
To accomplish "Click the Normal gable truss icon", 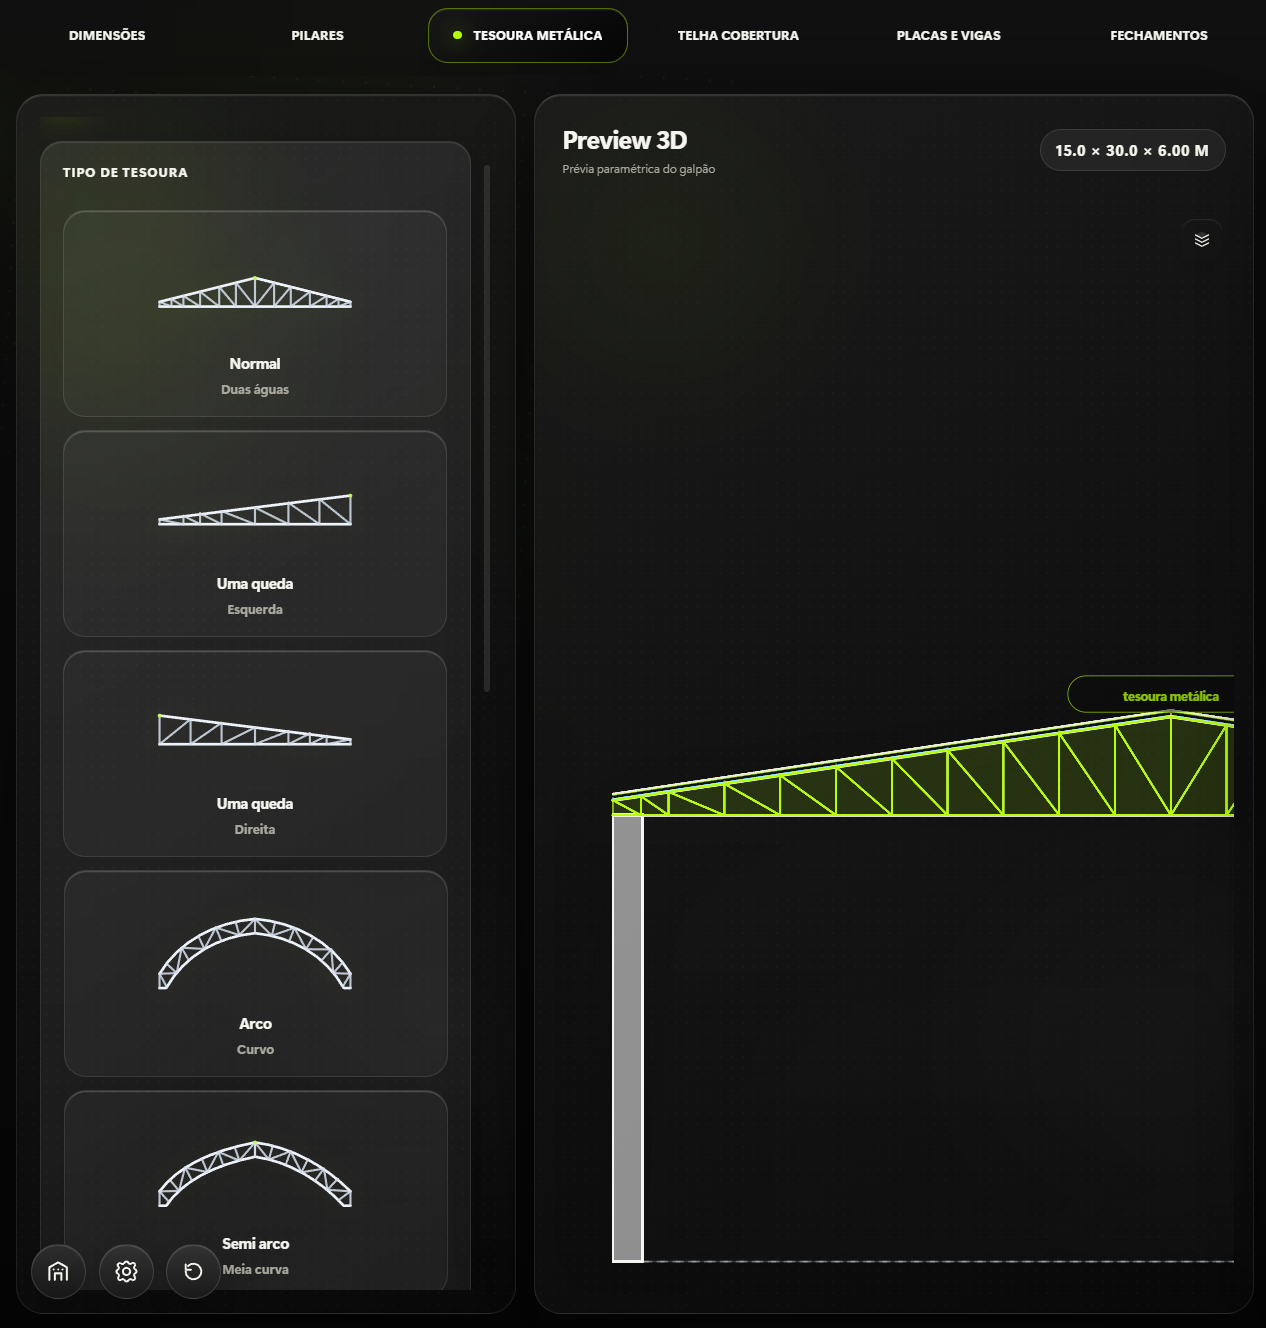I will point(255,292).
